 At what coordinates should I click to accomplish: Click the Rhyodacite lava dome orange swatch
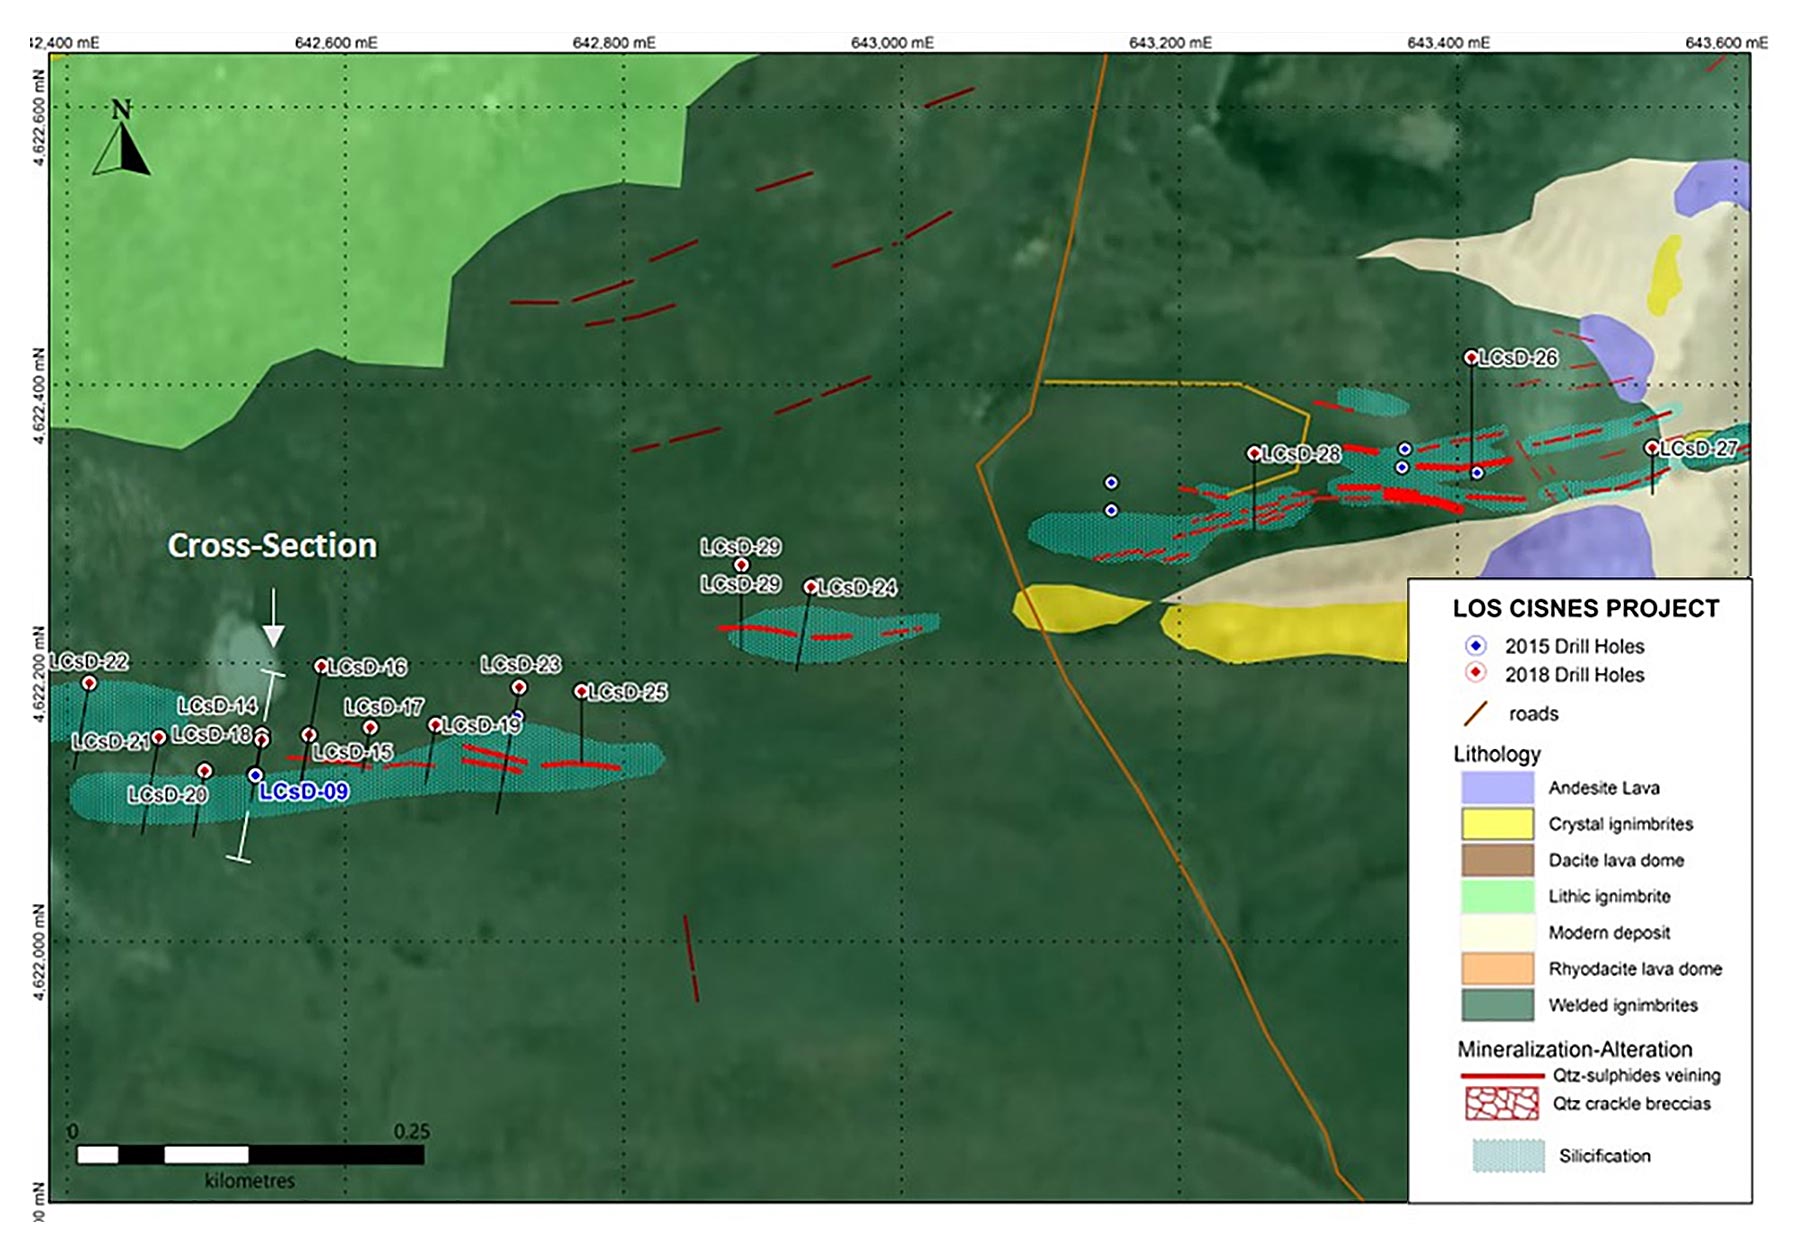pos(1497,968)
